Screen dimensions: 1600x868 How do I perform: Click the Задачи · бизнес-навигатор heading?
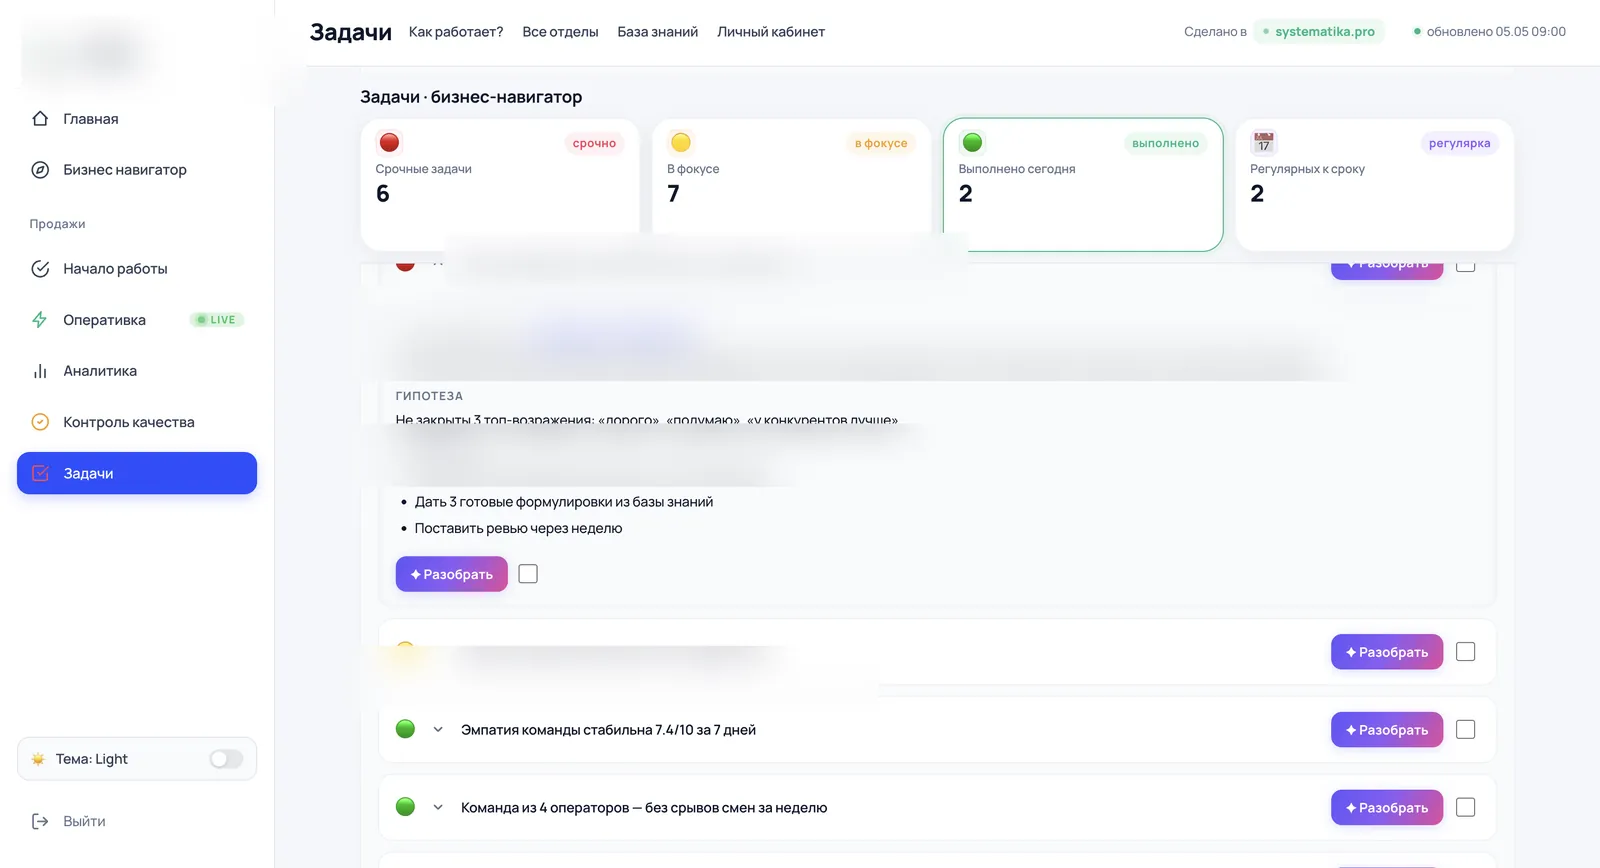[471, 97]
